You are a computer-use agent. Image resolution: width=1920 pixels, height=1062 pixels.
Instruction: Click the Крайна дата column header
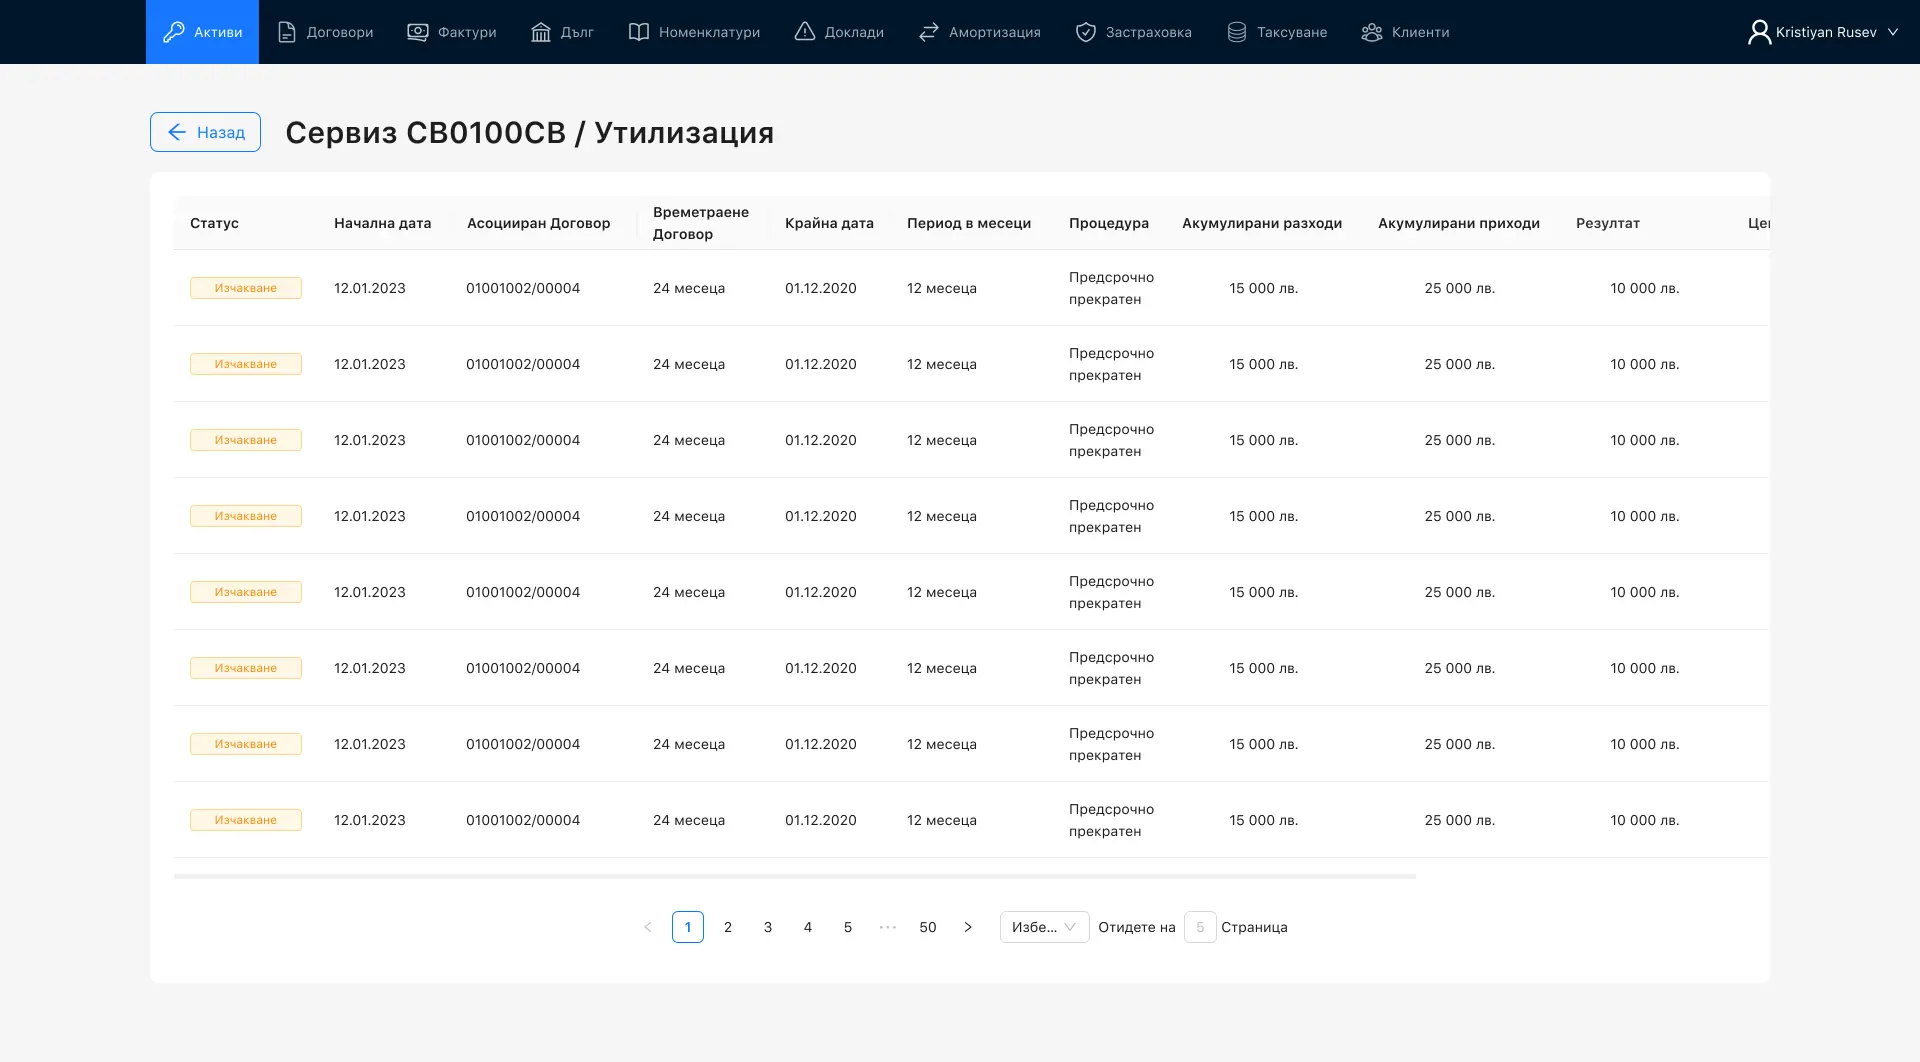[829, 223]
